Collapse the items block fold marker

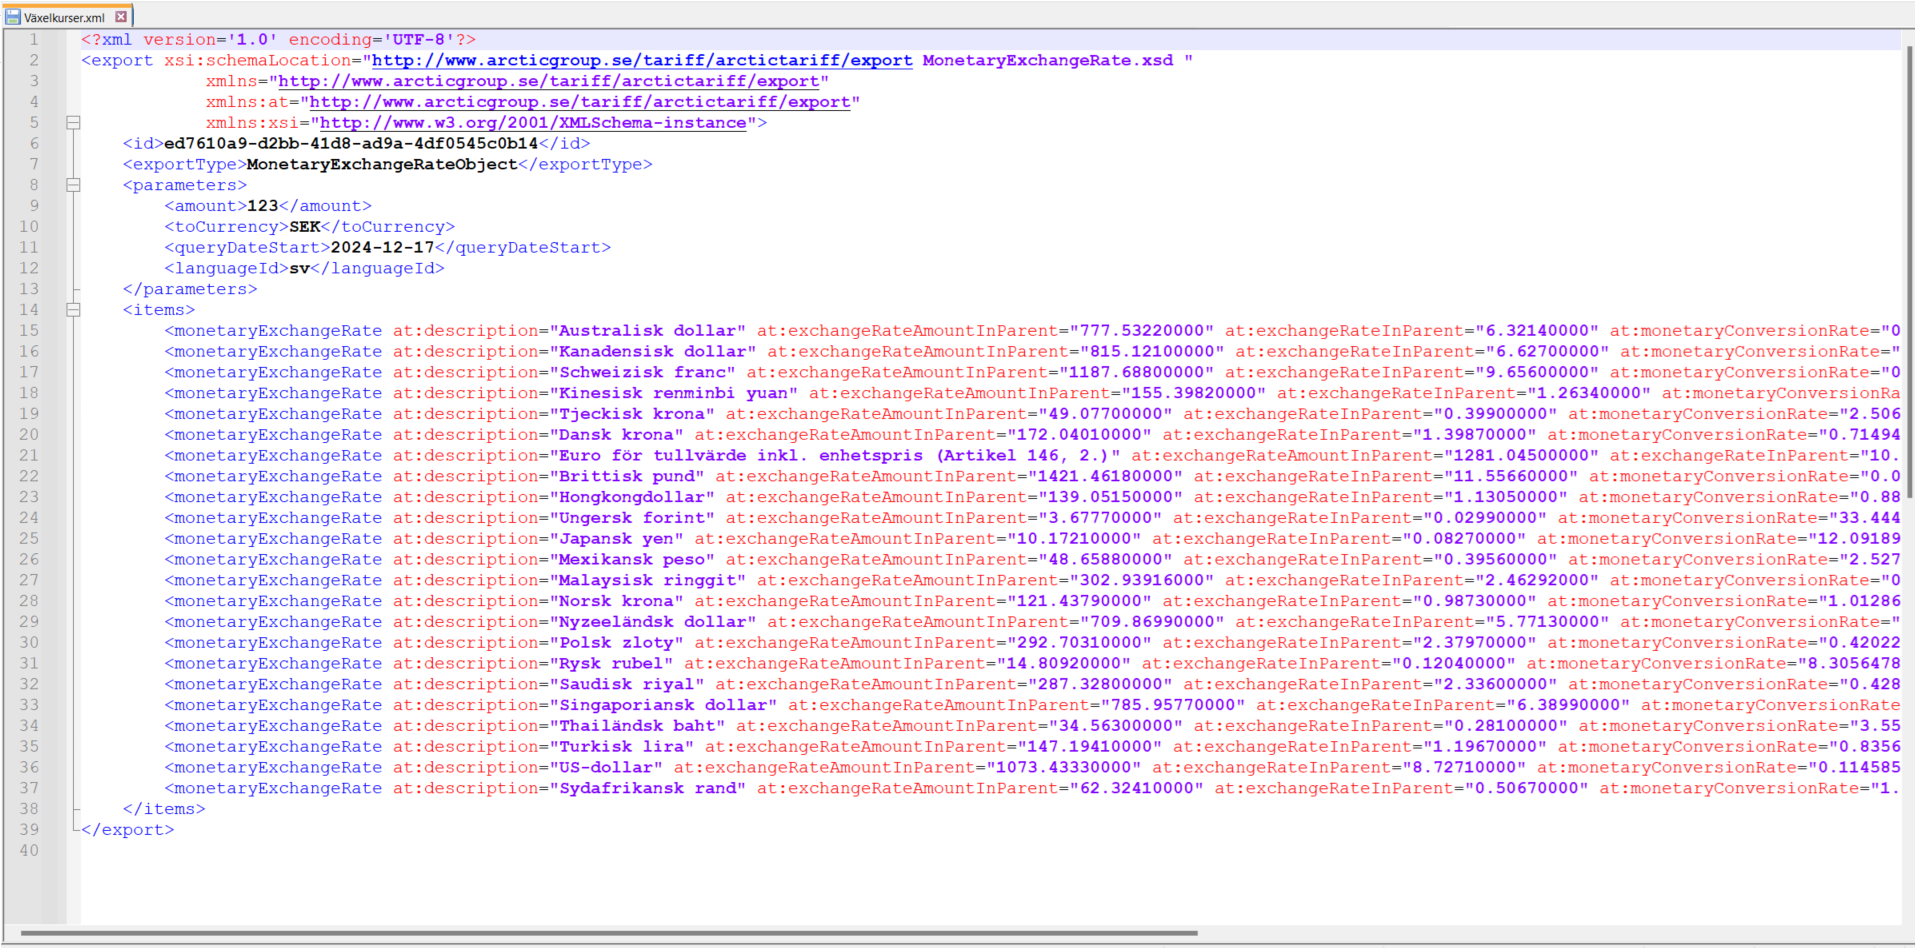[x=73, y=310]
